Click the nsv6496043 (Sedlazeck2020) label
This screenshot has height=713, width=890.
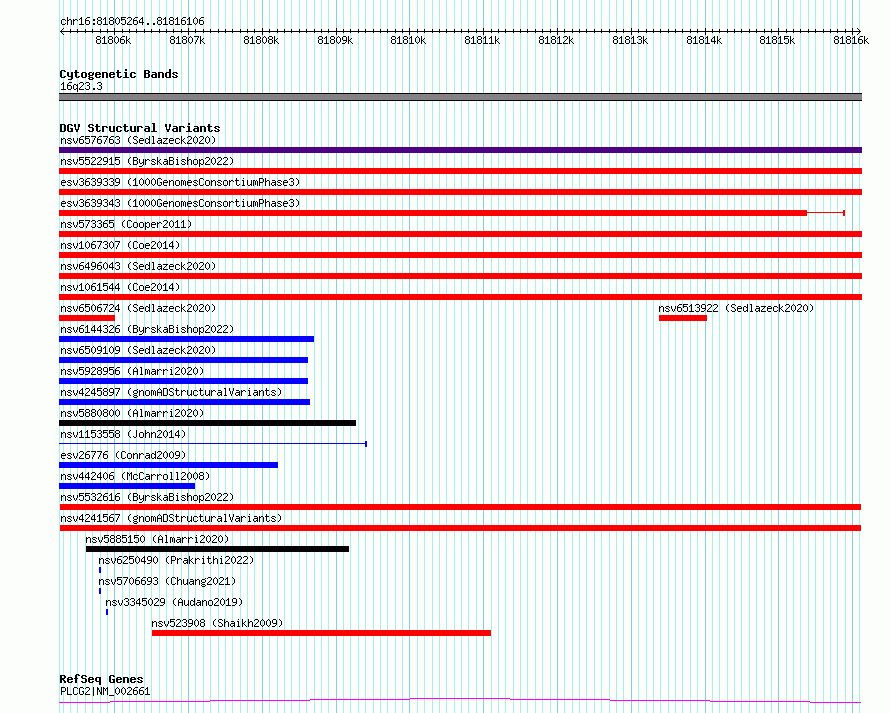(x=138, y=266)
